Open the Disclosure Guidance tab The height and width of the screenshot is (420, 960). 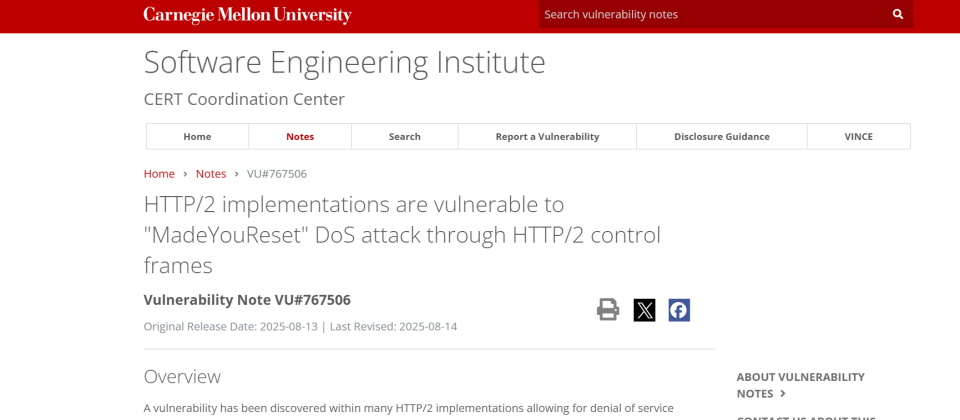tap(721, 137)
